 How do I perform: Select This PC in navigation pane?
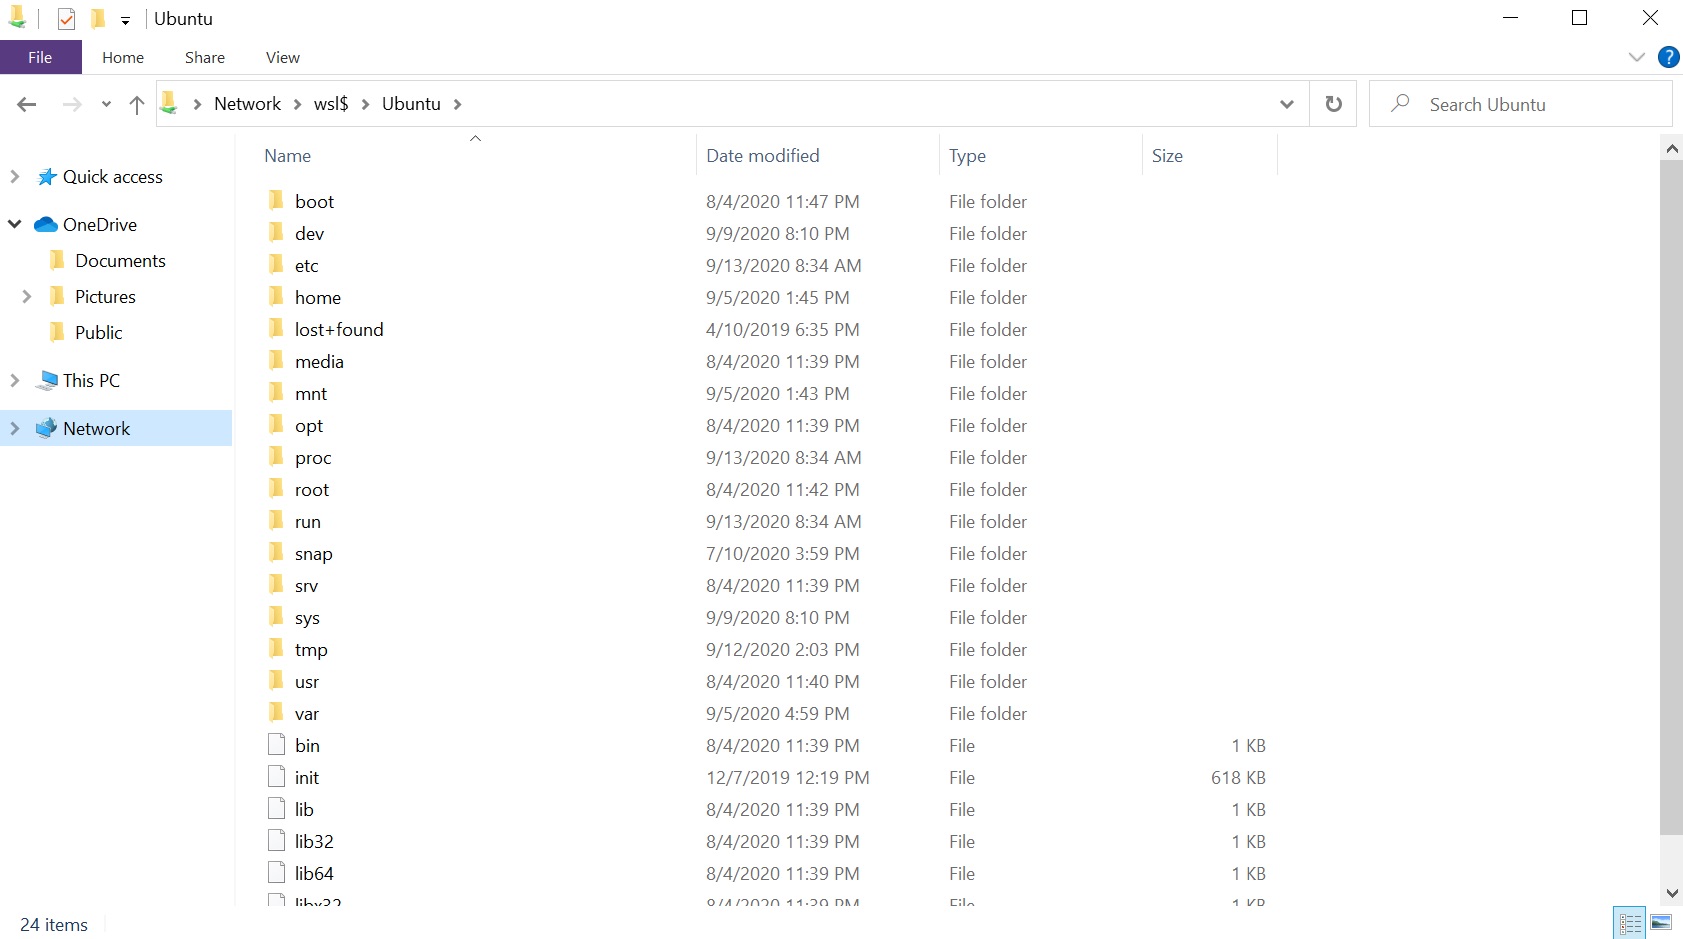(91, 381)
